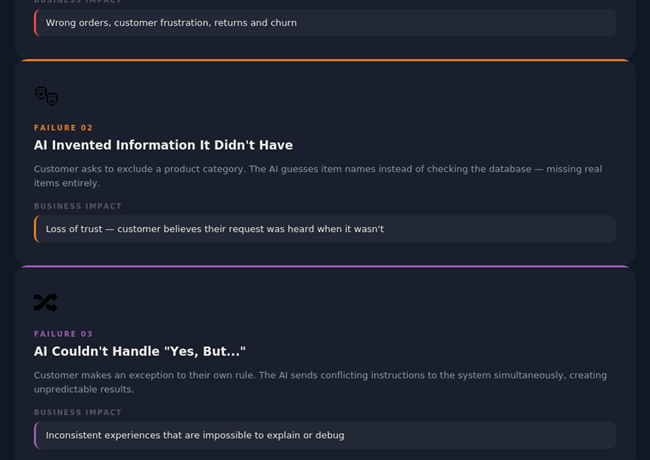
Task: Click heading "AI Invented Information It Didn't Have"
Action: (163, 146)
